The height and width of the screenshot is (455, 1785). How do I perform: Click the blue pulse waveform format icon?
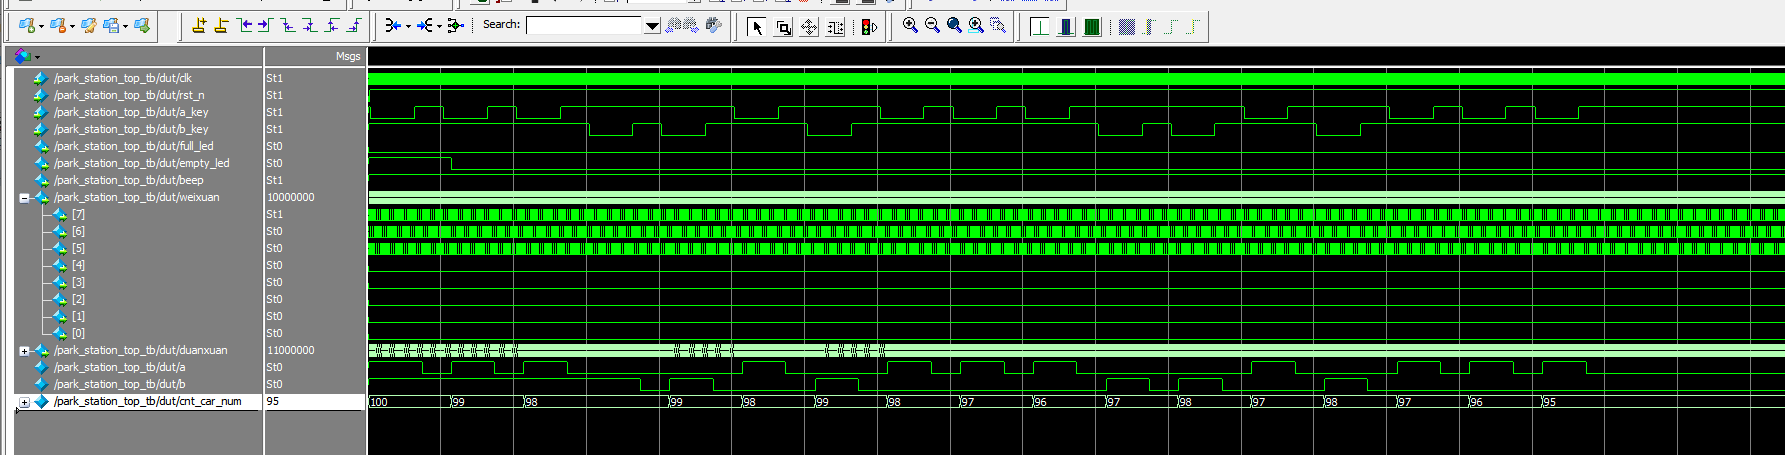click(1066, 27)
